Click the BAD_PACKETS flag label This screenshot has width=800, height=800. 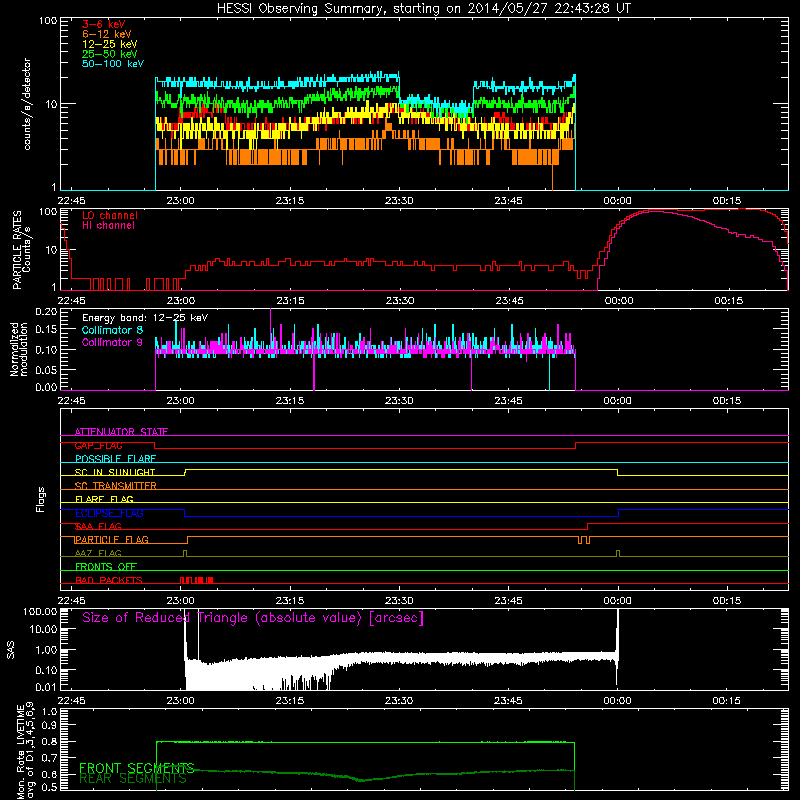(108, 580)
